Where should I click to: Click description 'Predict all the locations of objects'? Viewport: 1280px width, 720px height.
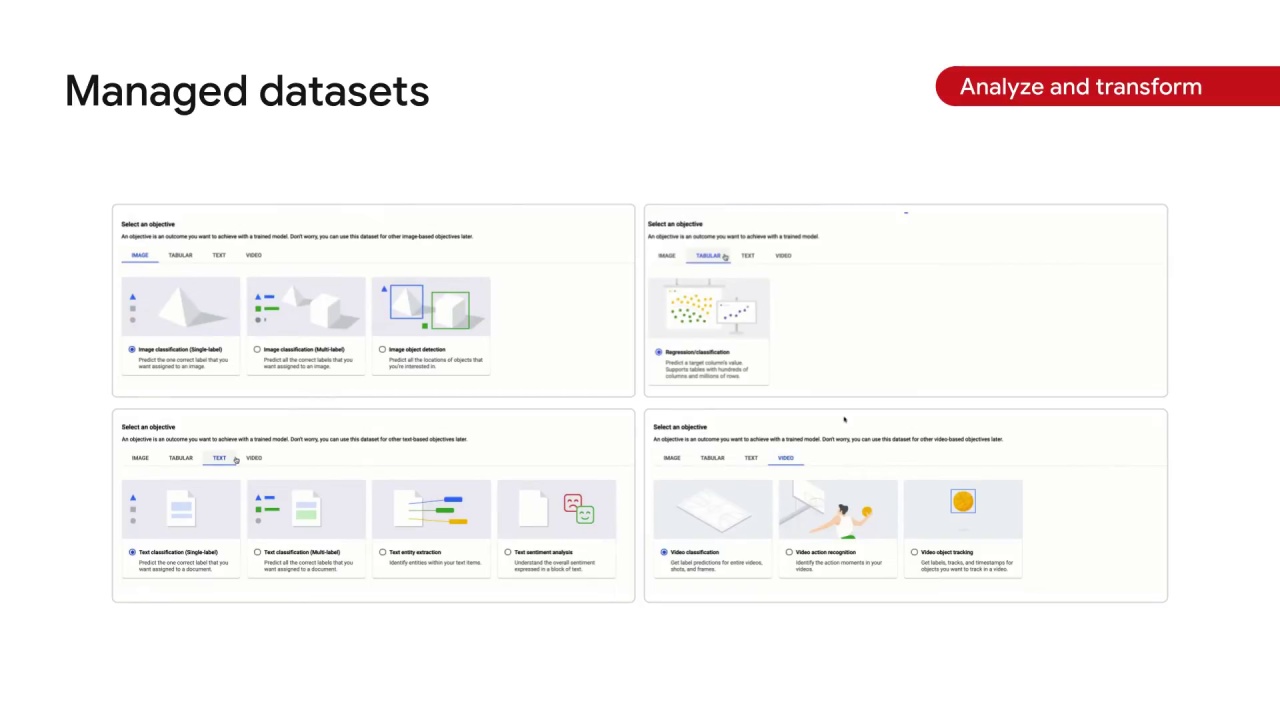pos(435,362)
